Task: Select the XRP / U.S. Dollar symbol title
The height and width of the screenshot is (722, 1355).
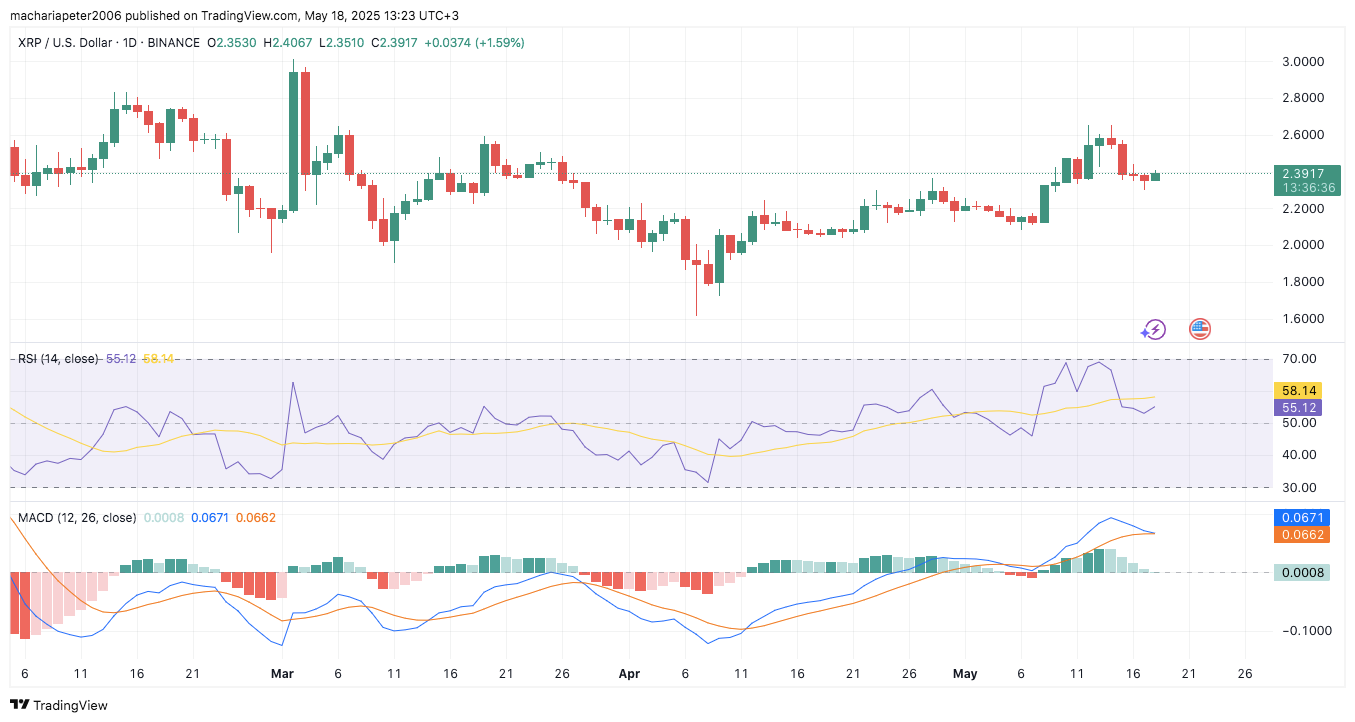Action: [x=71, y=43]
